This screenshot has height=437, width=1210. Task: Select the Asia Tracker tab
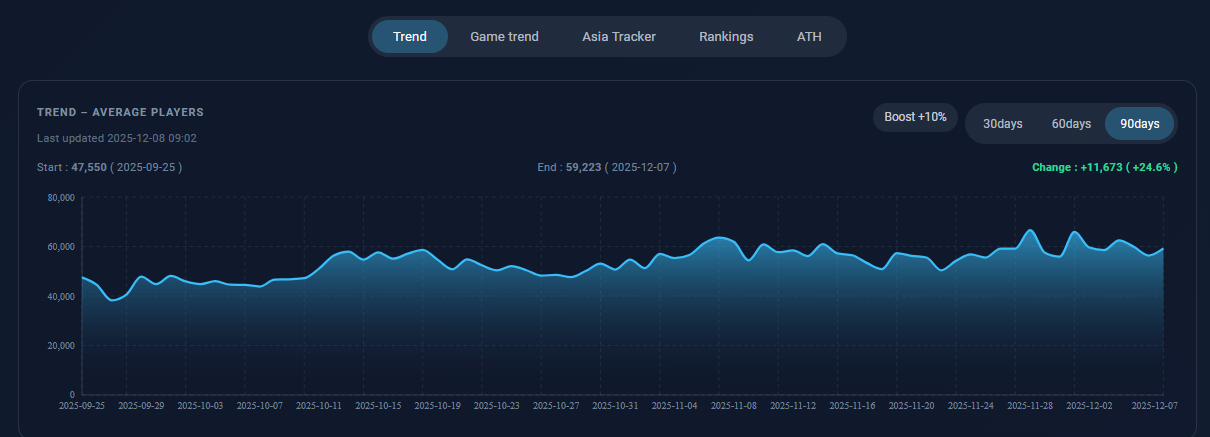(x=619, y=37)
